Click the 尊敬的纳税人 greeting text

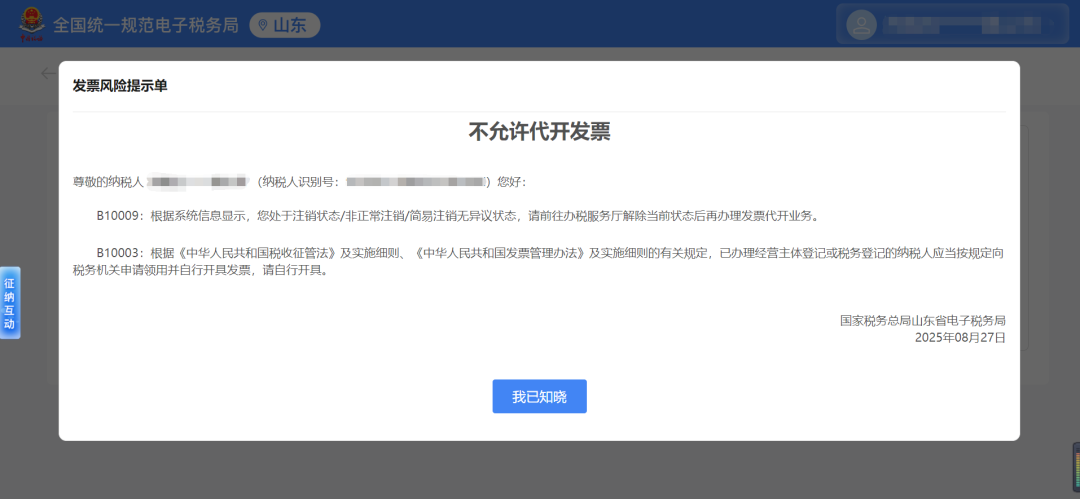click(107, 182)
